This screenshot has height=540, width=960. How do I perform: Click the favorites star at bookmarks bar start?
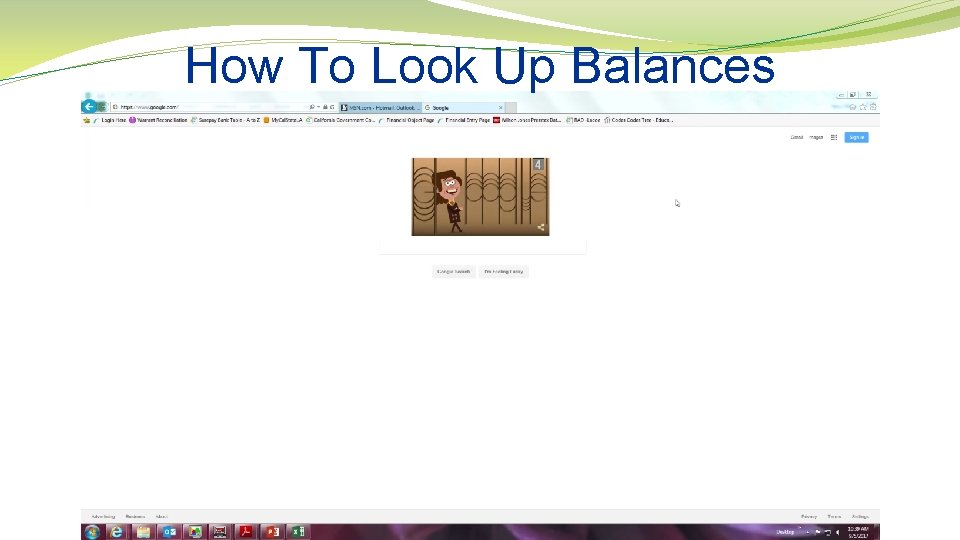[x=86, y=120]
